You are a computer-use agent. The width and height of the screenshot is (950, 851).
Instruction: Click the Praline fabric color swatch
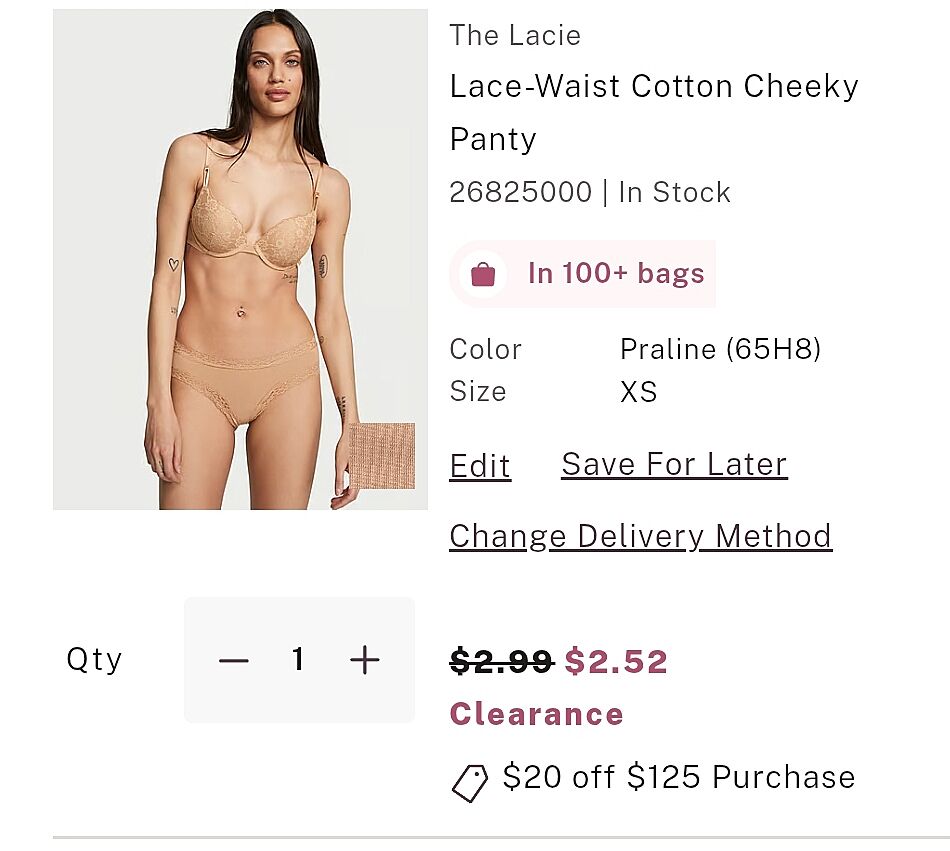381,456
